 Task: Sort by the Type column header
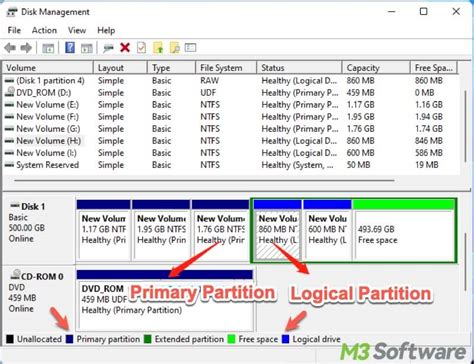tap(171, 68)
